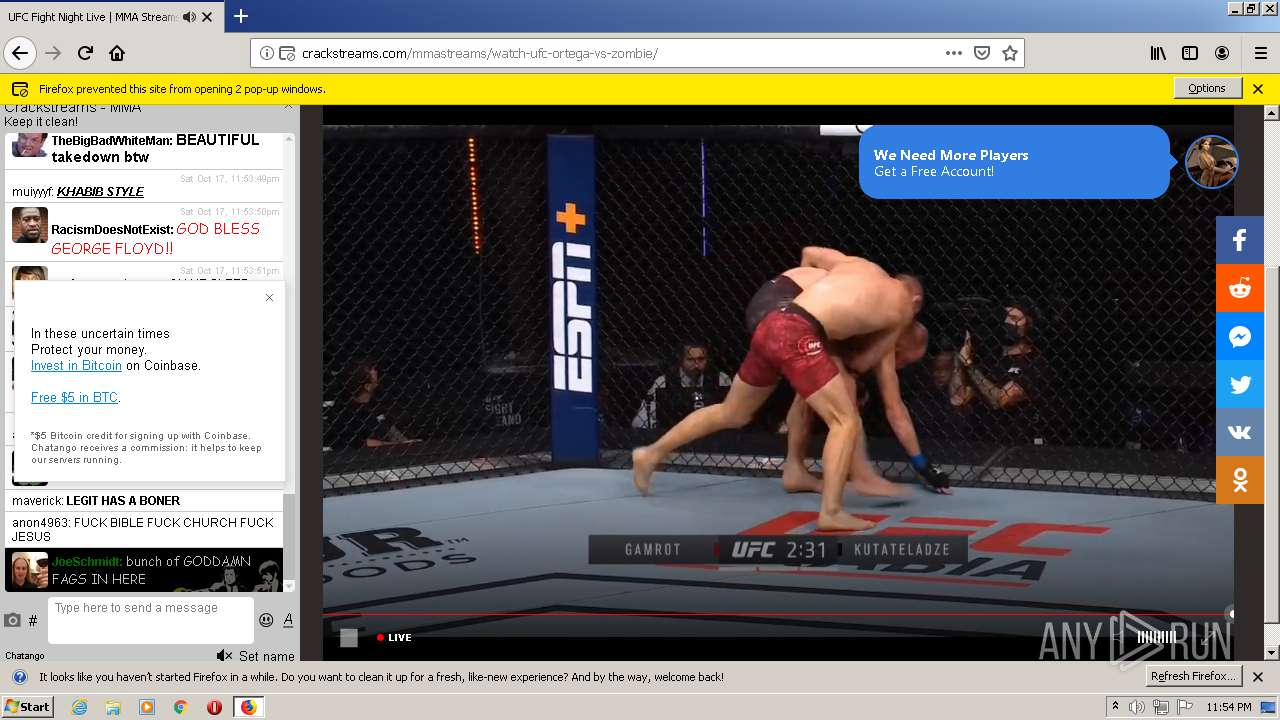The image size is (1280, 720).
Task: Show hidden system tray icons
Action: 1115,707
